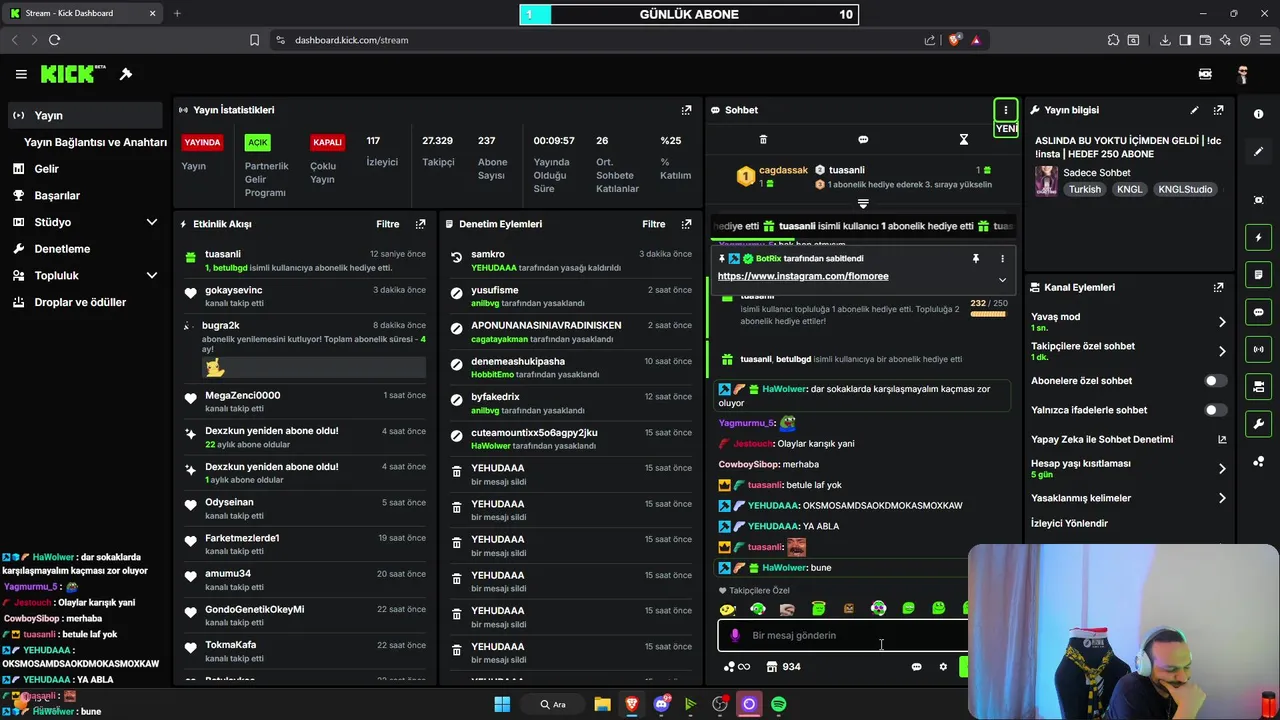Expand the pinned message chevron

[1002, 279]
